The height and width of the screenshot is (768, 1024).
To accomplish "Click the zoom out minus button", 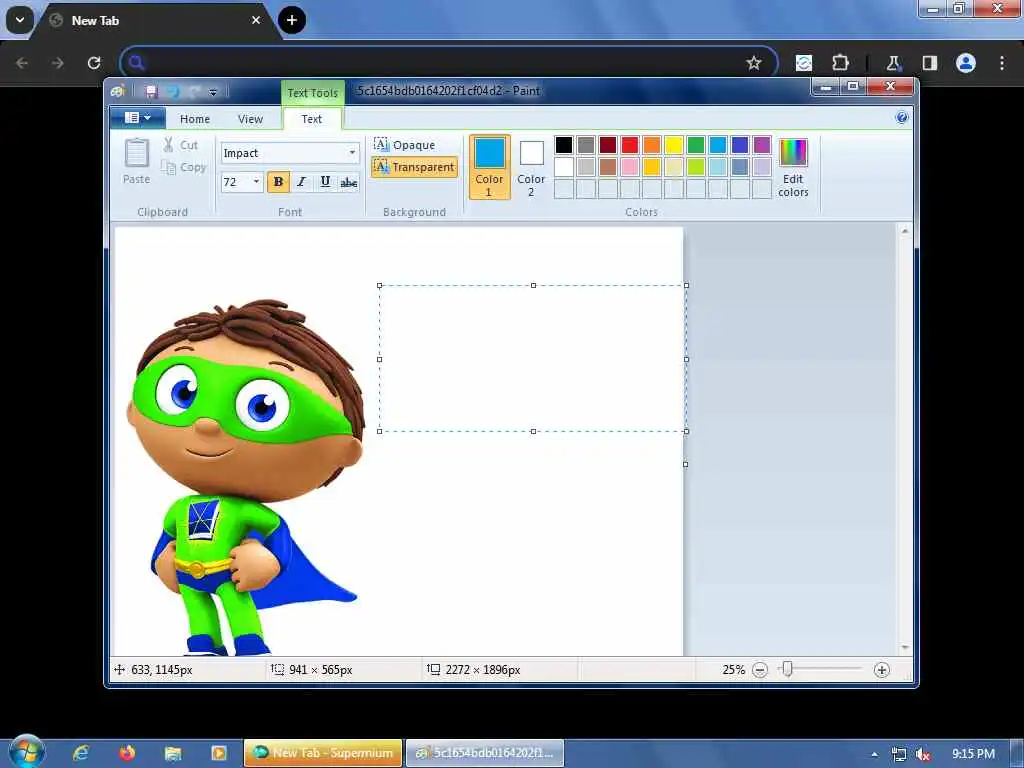I will (x=760, y=670).
